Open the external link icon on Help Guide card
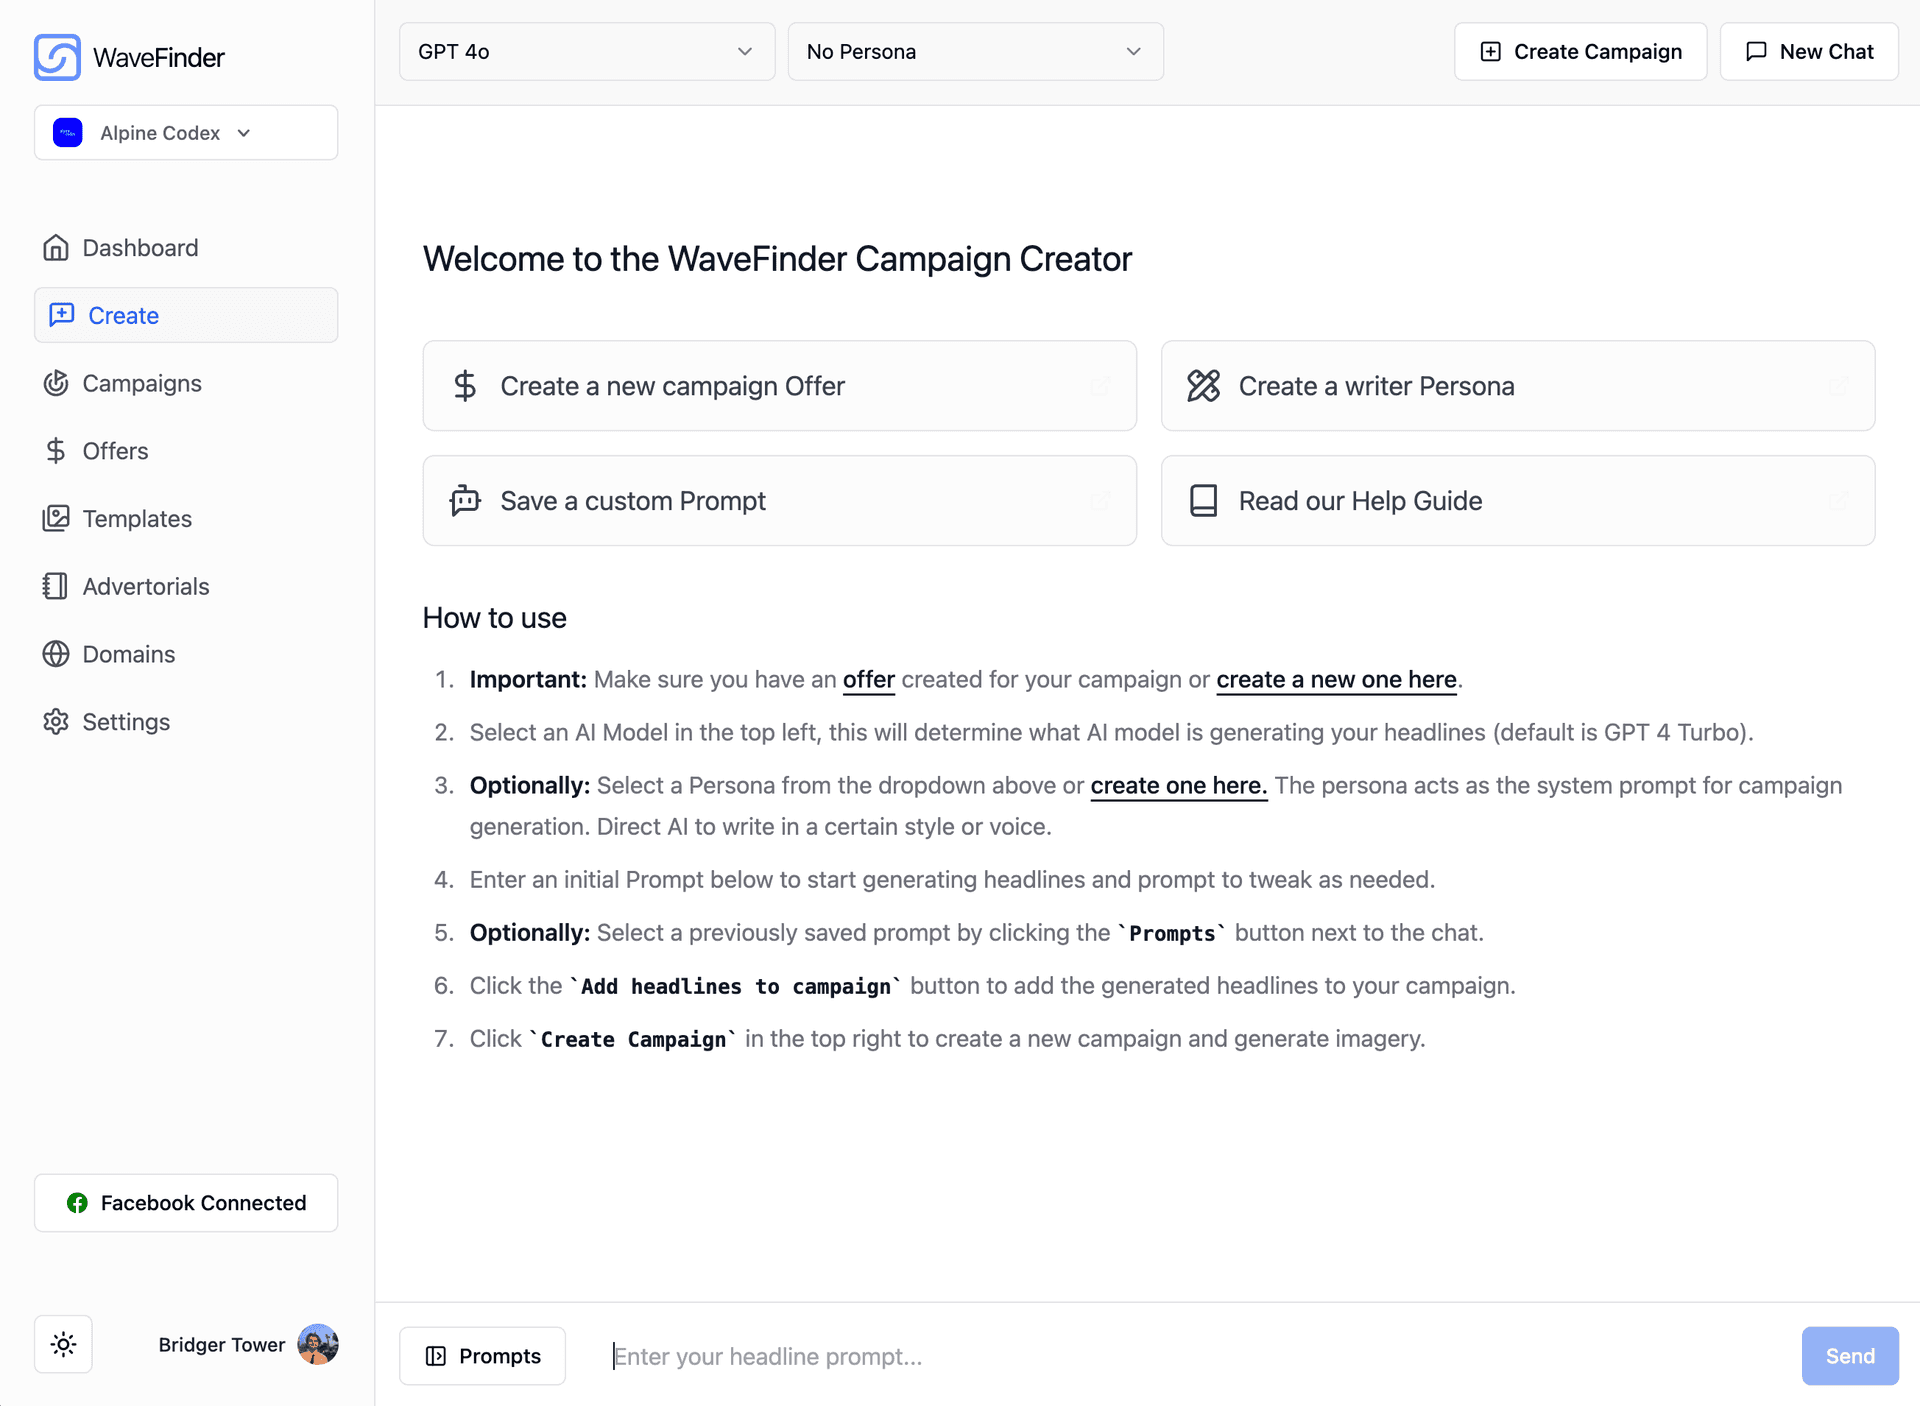The width and height of the screenshot is (1920, 1406). pos(1838,500)
